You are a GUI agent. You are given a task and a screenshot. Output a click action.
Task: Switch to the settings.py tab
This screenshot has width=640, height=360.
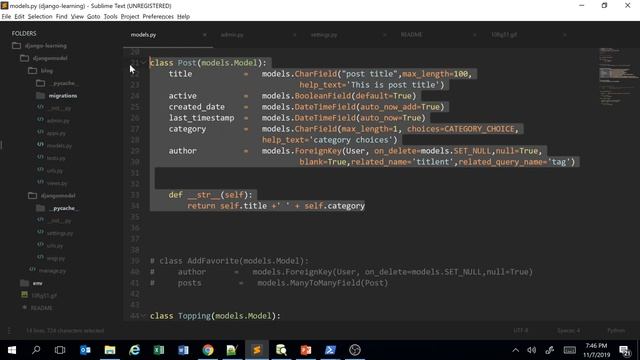click(324, 35)
